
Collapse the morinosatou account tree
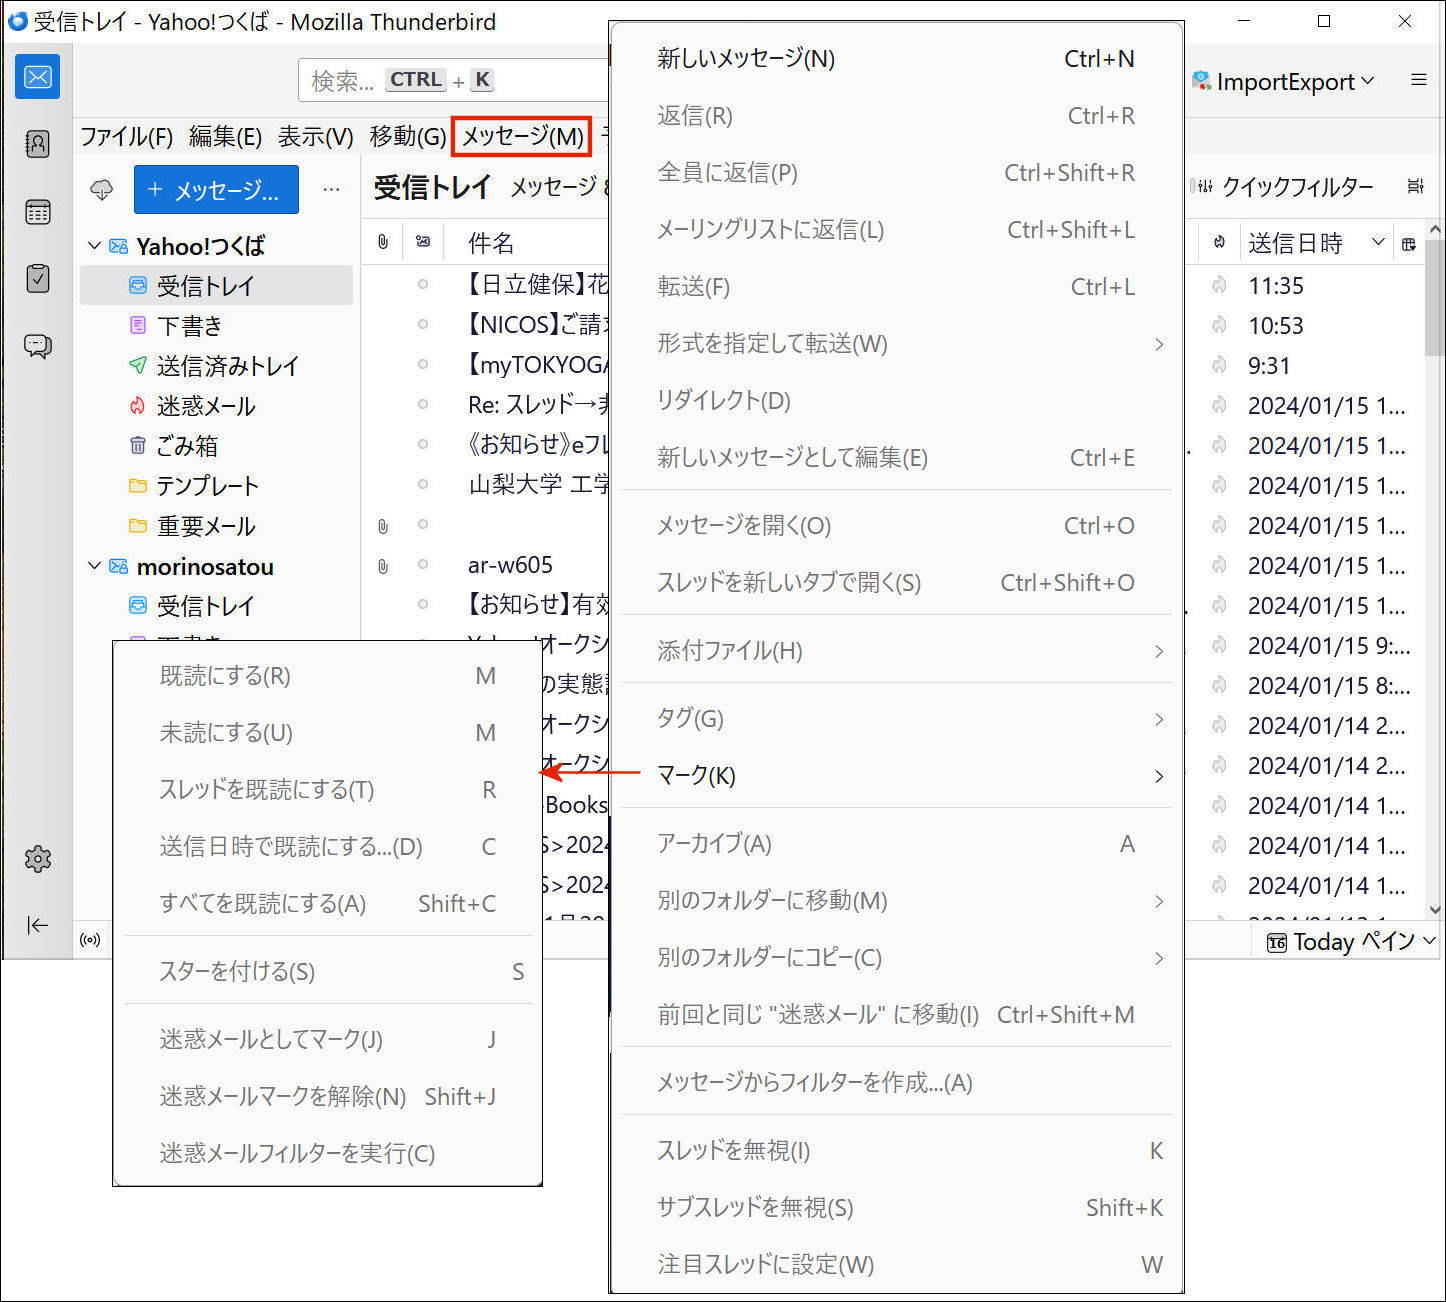tap(95, 566)
